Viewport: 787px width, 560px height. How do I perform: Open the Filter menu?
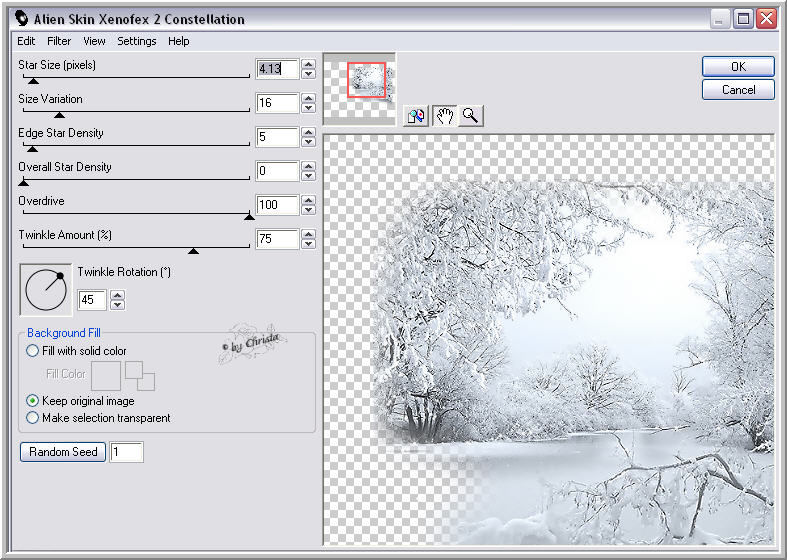click(59, 41)
